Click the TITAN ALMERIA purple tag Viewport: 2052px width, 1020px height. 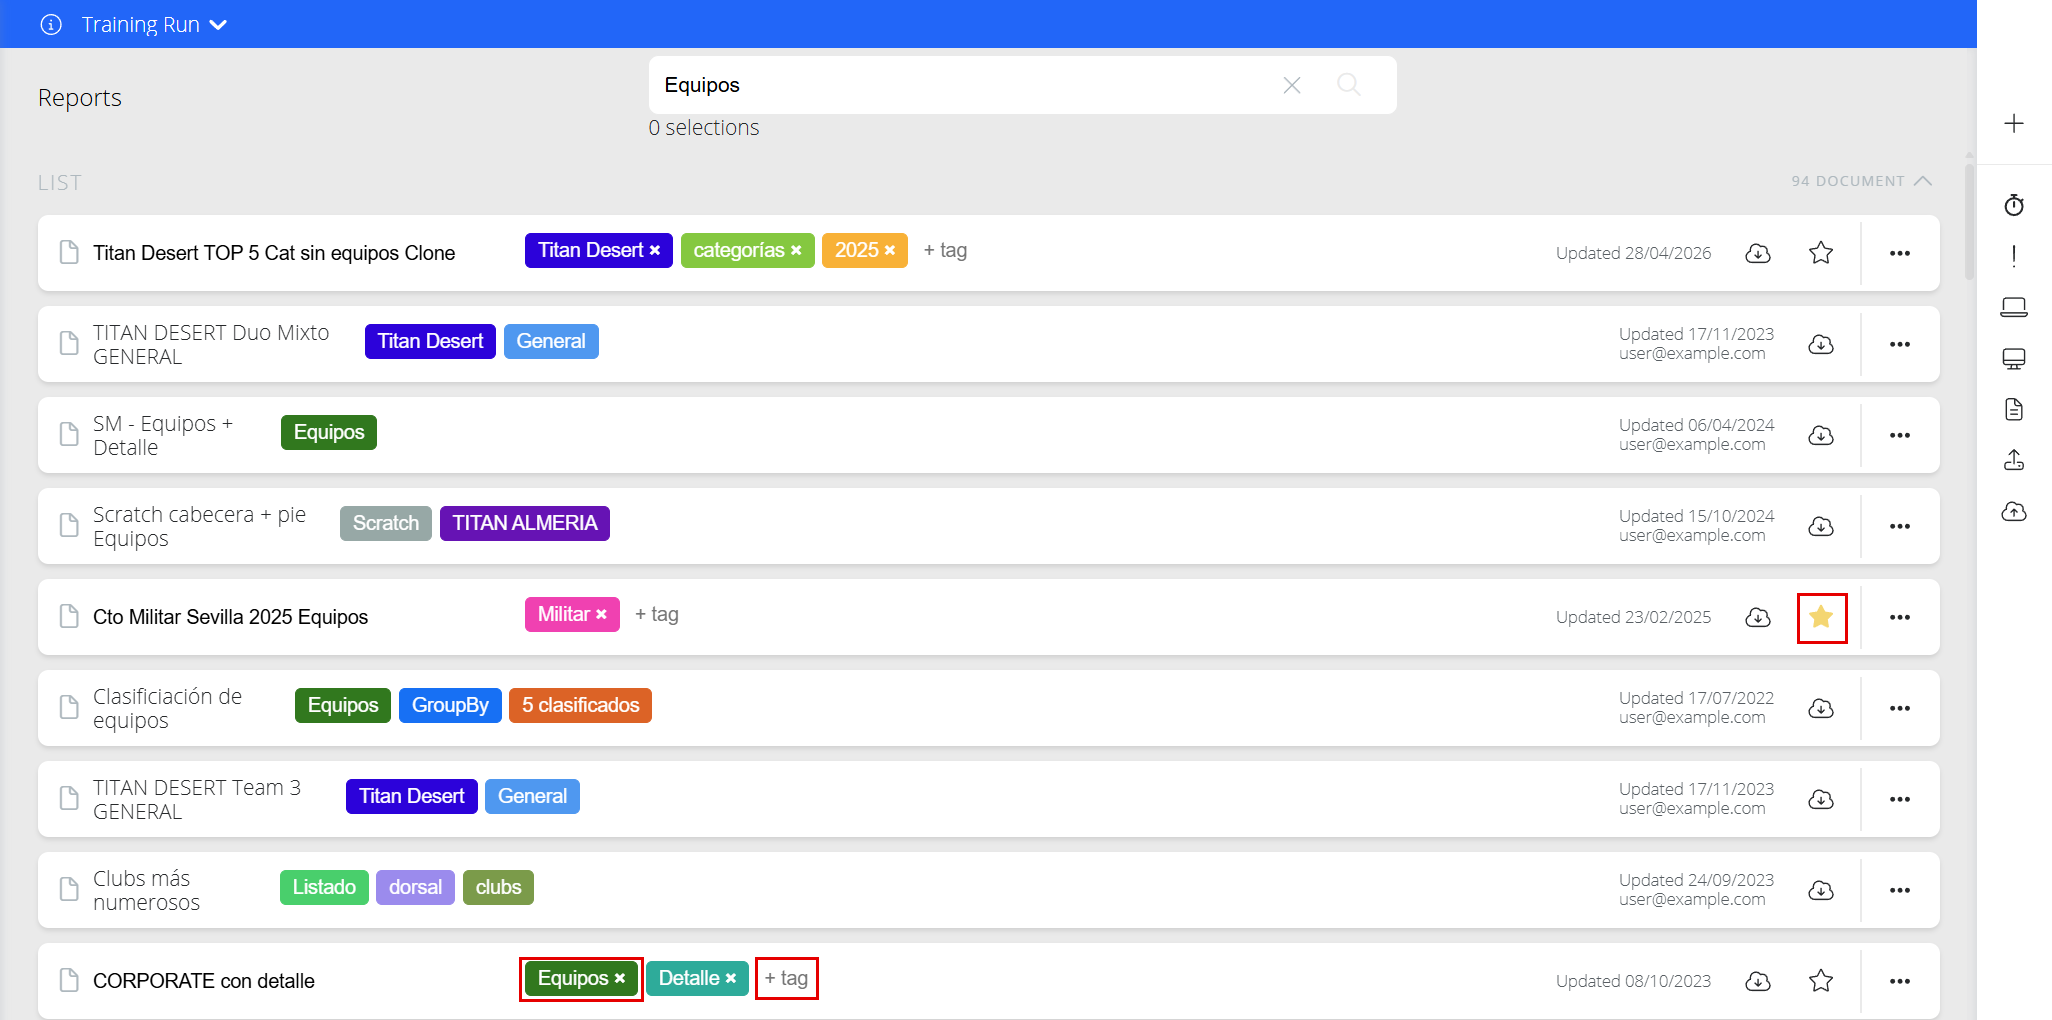[x=525, y=523]
